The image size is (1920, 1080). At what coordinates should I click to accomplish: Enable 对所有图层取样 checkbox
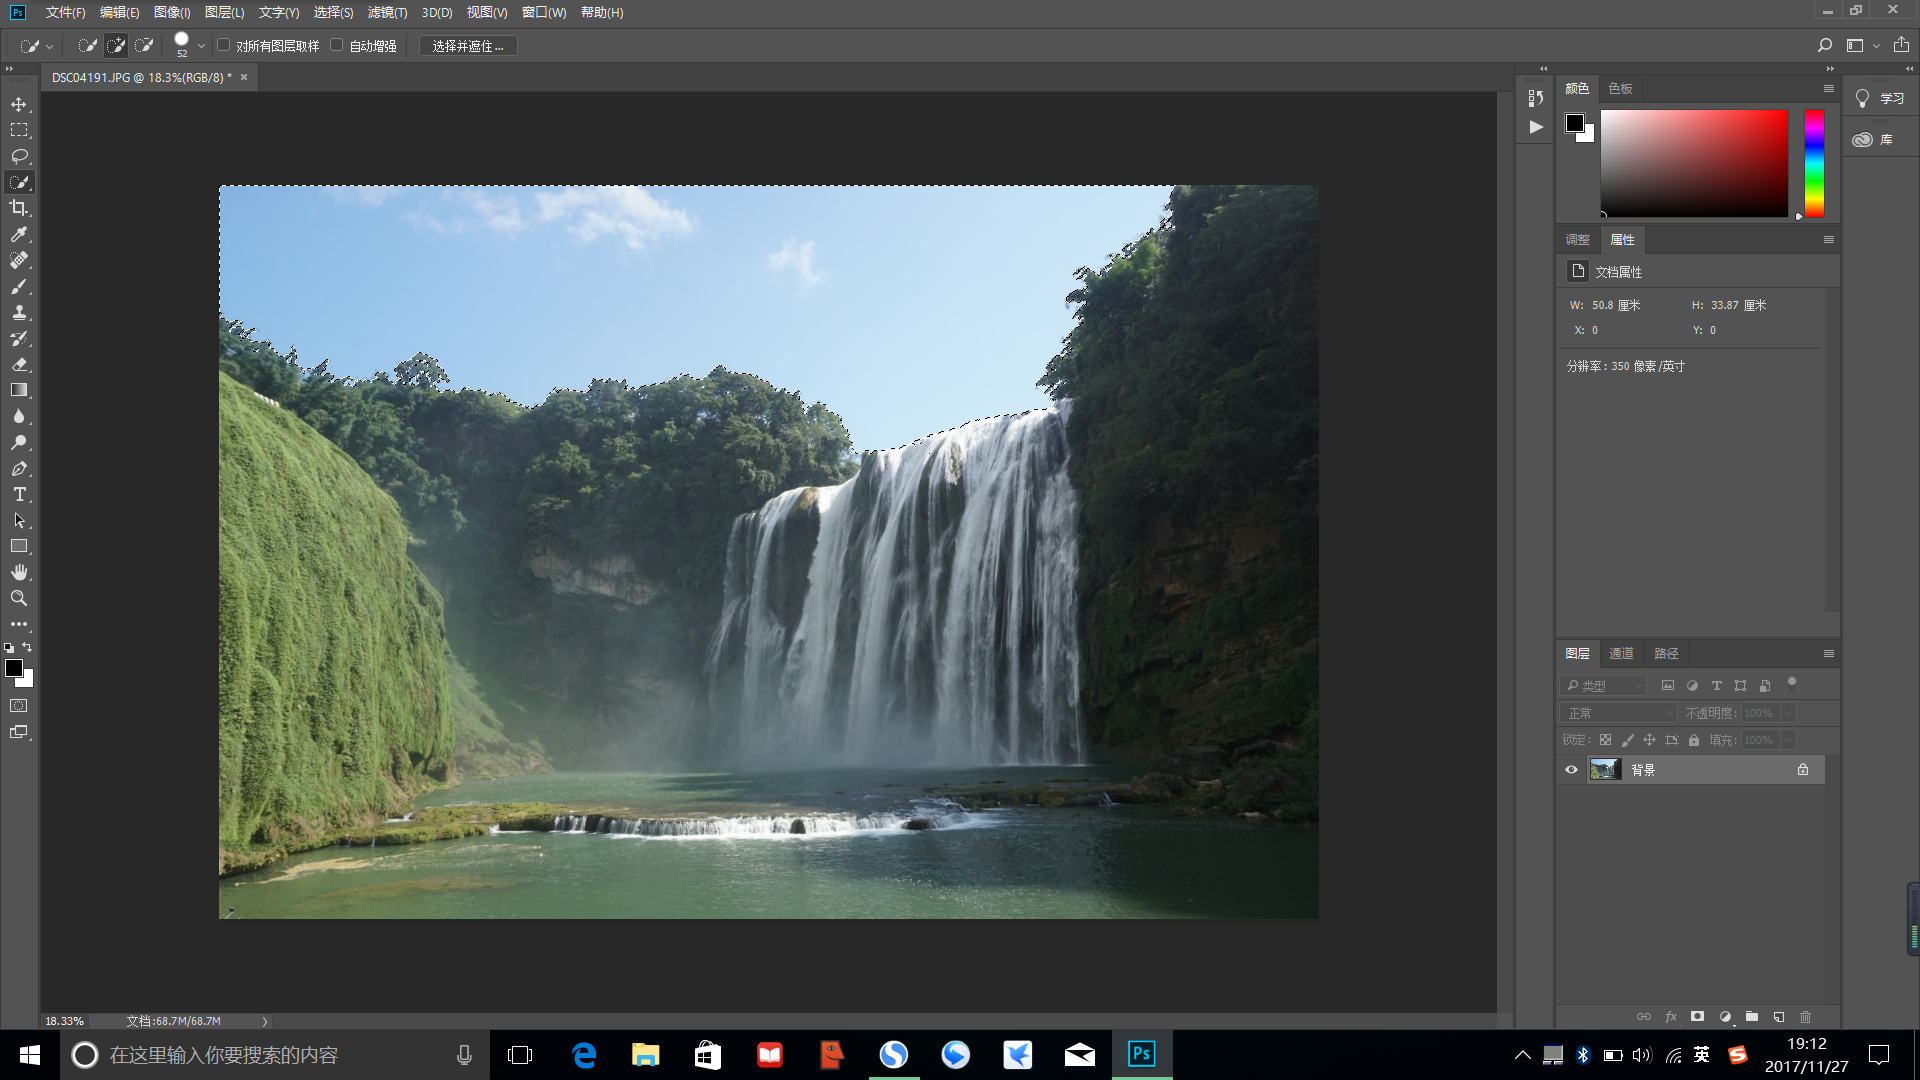point(225,45)
